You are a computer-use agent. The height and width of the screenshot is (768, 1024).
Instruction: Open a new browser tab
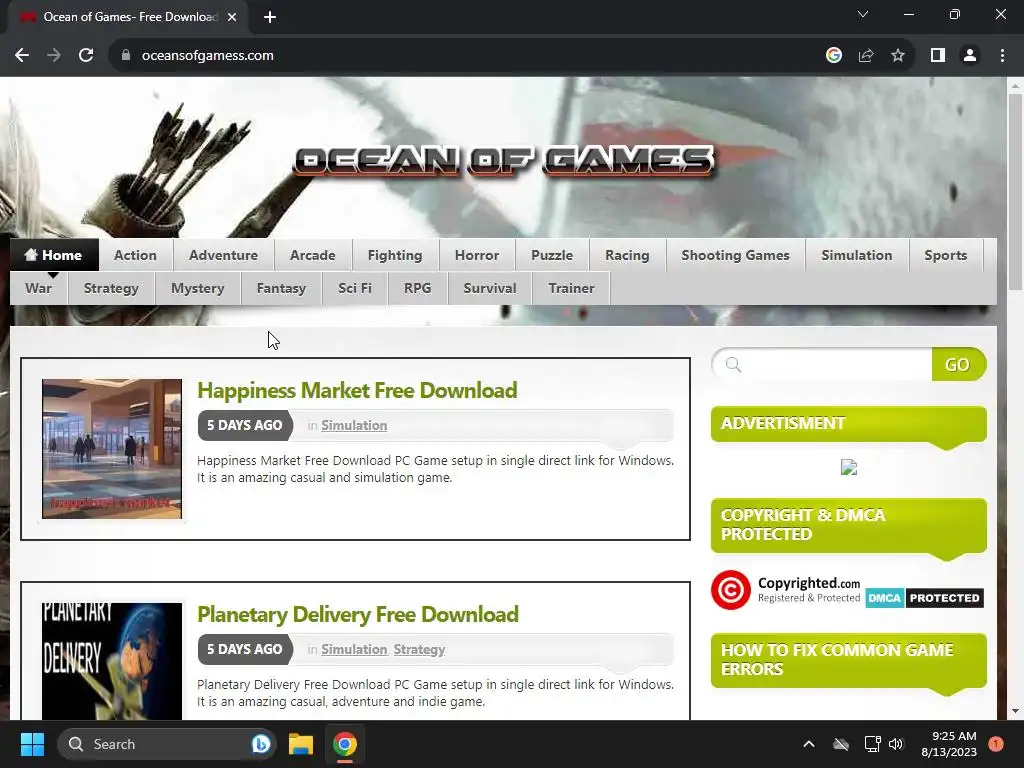coord(270,17)
